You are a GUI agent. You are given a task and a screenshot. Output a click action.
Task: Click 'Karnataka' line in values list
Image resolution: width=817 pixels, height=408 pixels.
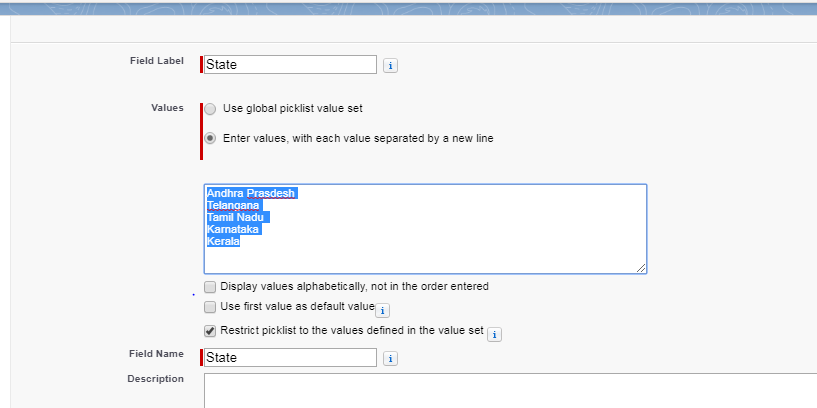[234, 229]
